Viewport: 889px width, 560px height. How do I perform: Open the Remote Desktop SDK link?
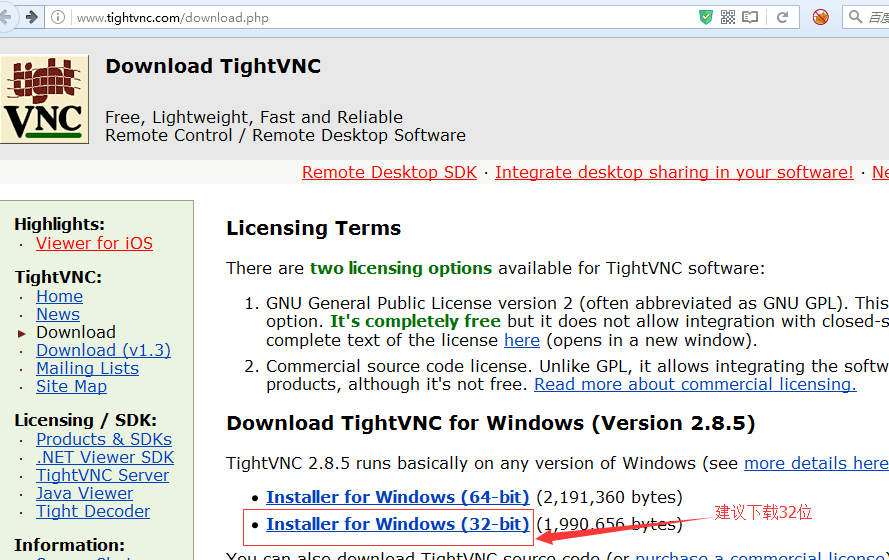pyautogui.click(x=390, y=172)
